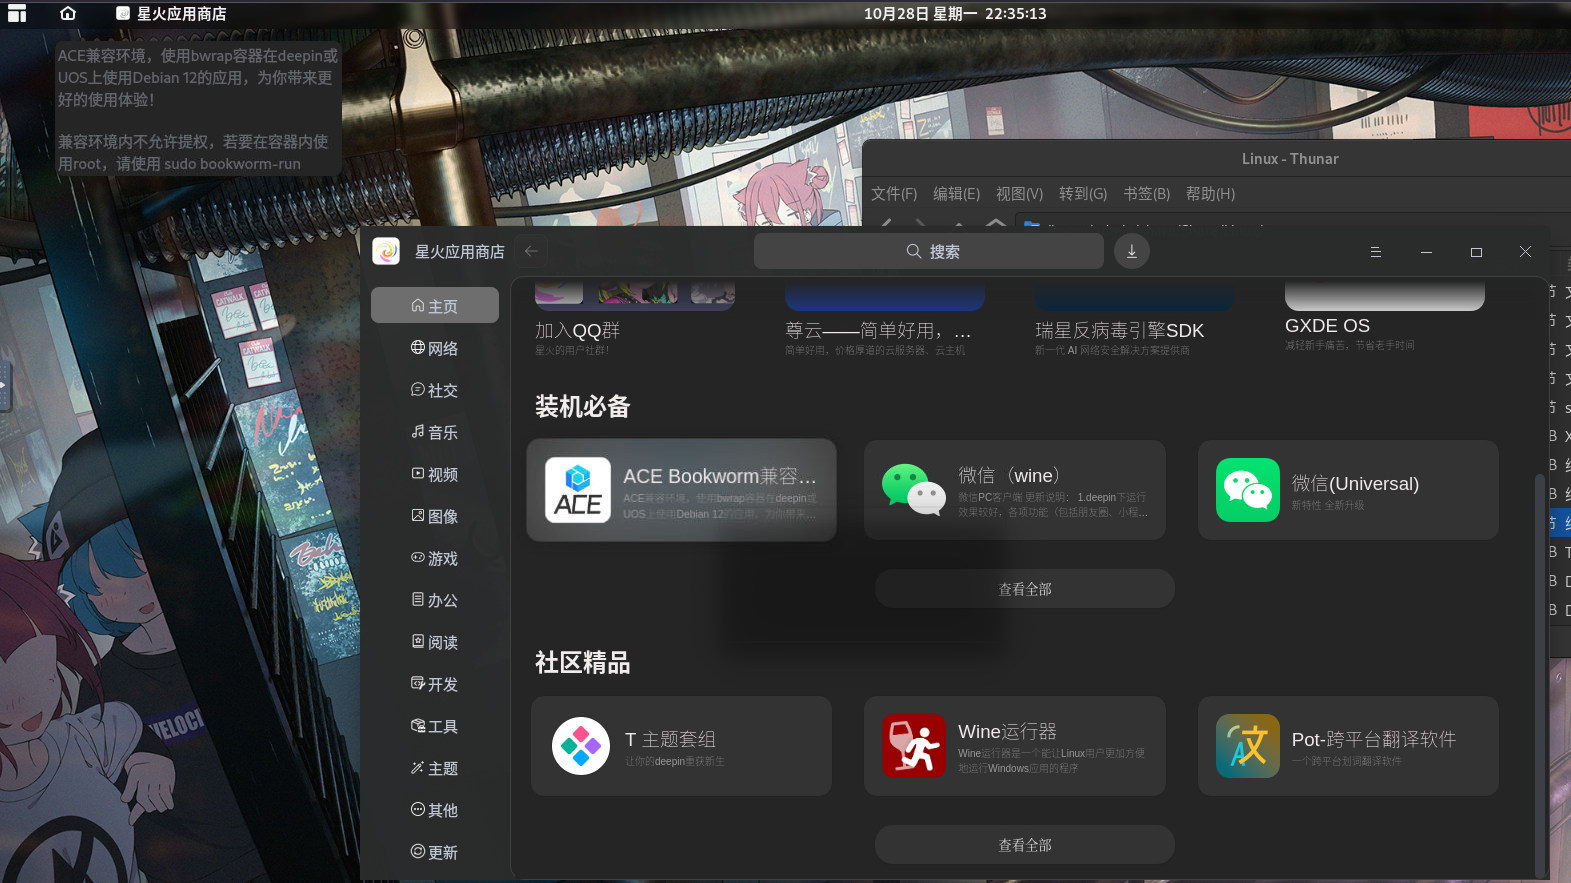This screenshot has height=883, width=1571.
Task: Click the date and time clock
Action: pos(955,14)
